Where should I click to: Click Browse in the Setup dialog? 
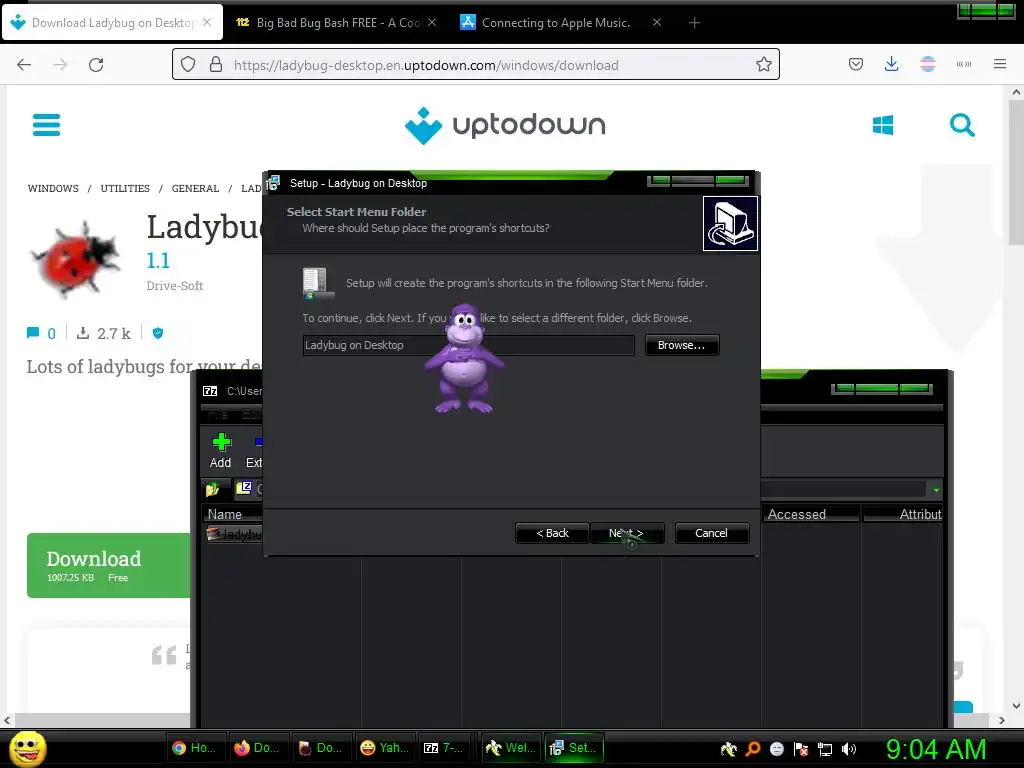click(x=682, y=345)
